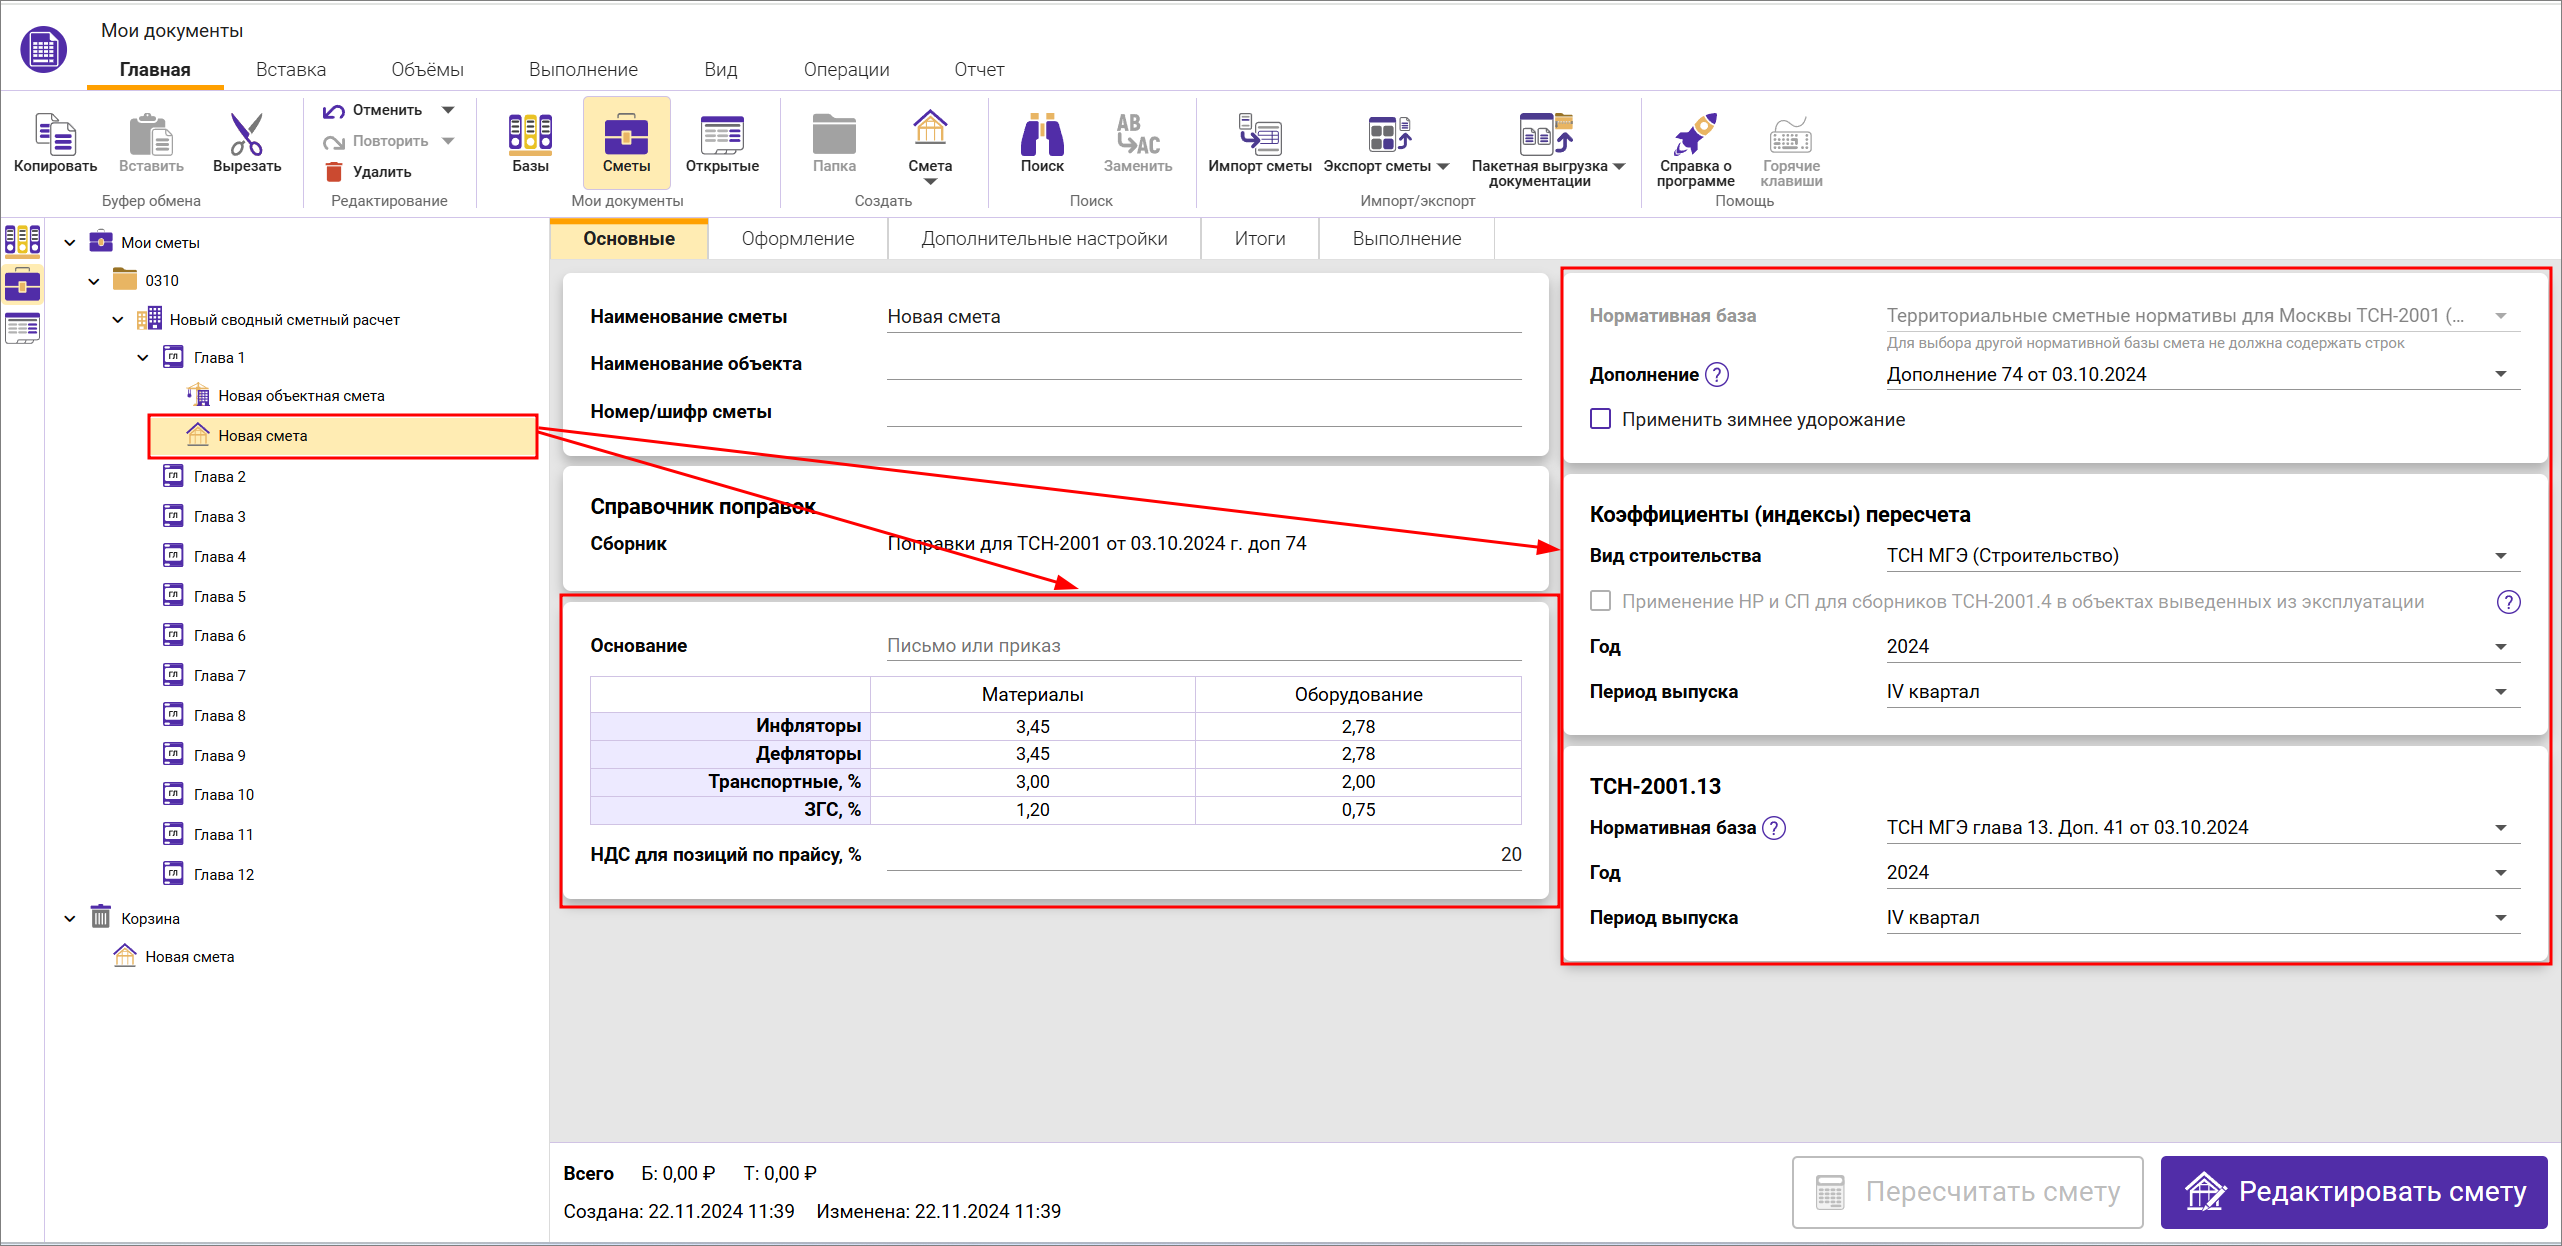Click the help icon beside Дополнение
The height and width of the screenshot is (1246, 2562).
coord(1717,375)
